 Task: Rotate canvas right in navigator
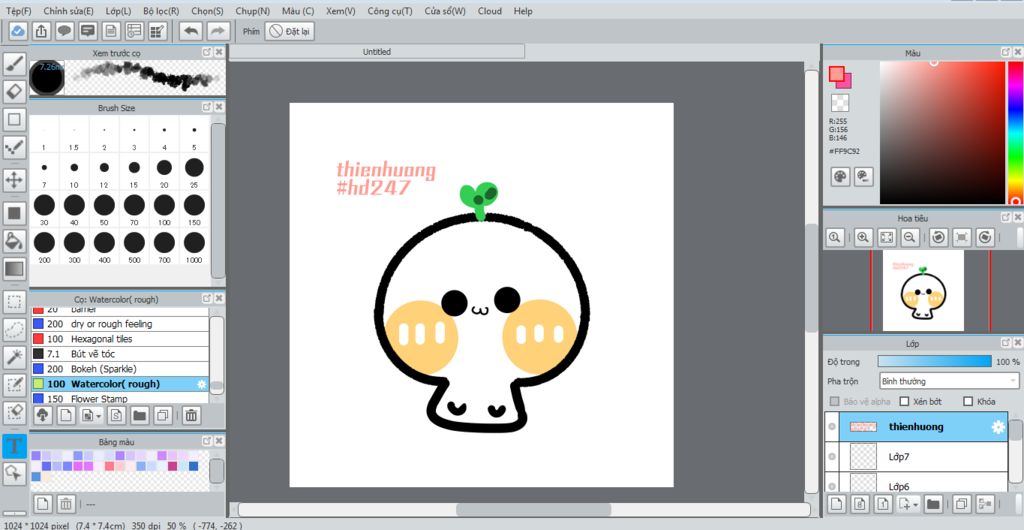point(985,238)
